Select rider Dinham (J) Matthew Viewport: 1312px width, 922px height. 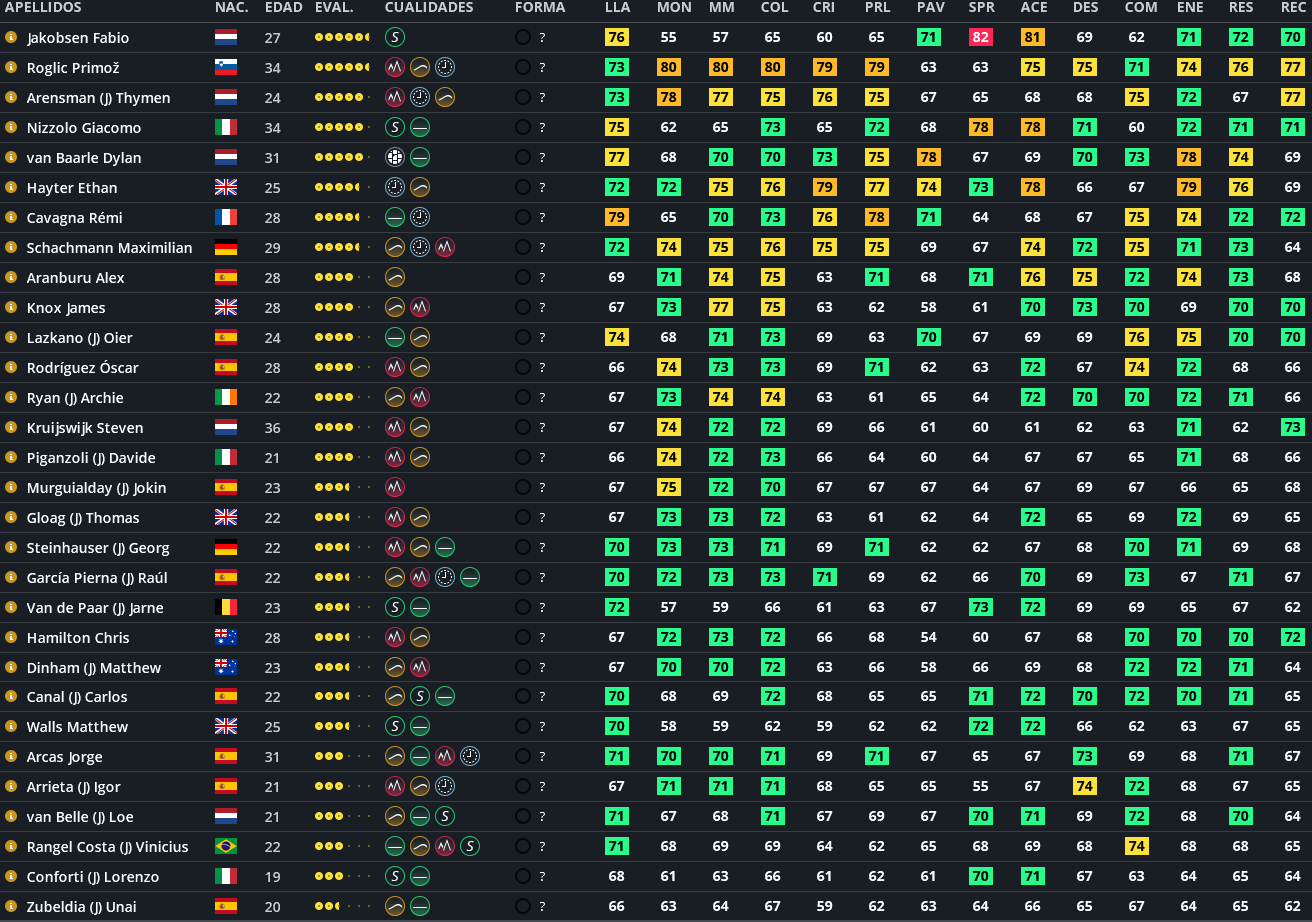(x=94, y=668)
